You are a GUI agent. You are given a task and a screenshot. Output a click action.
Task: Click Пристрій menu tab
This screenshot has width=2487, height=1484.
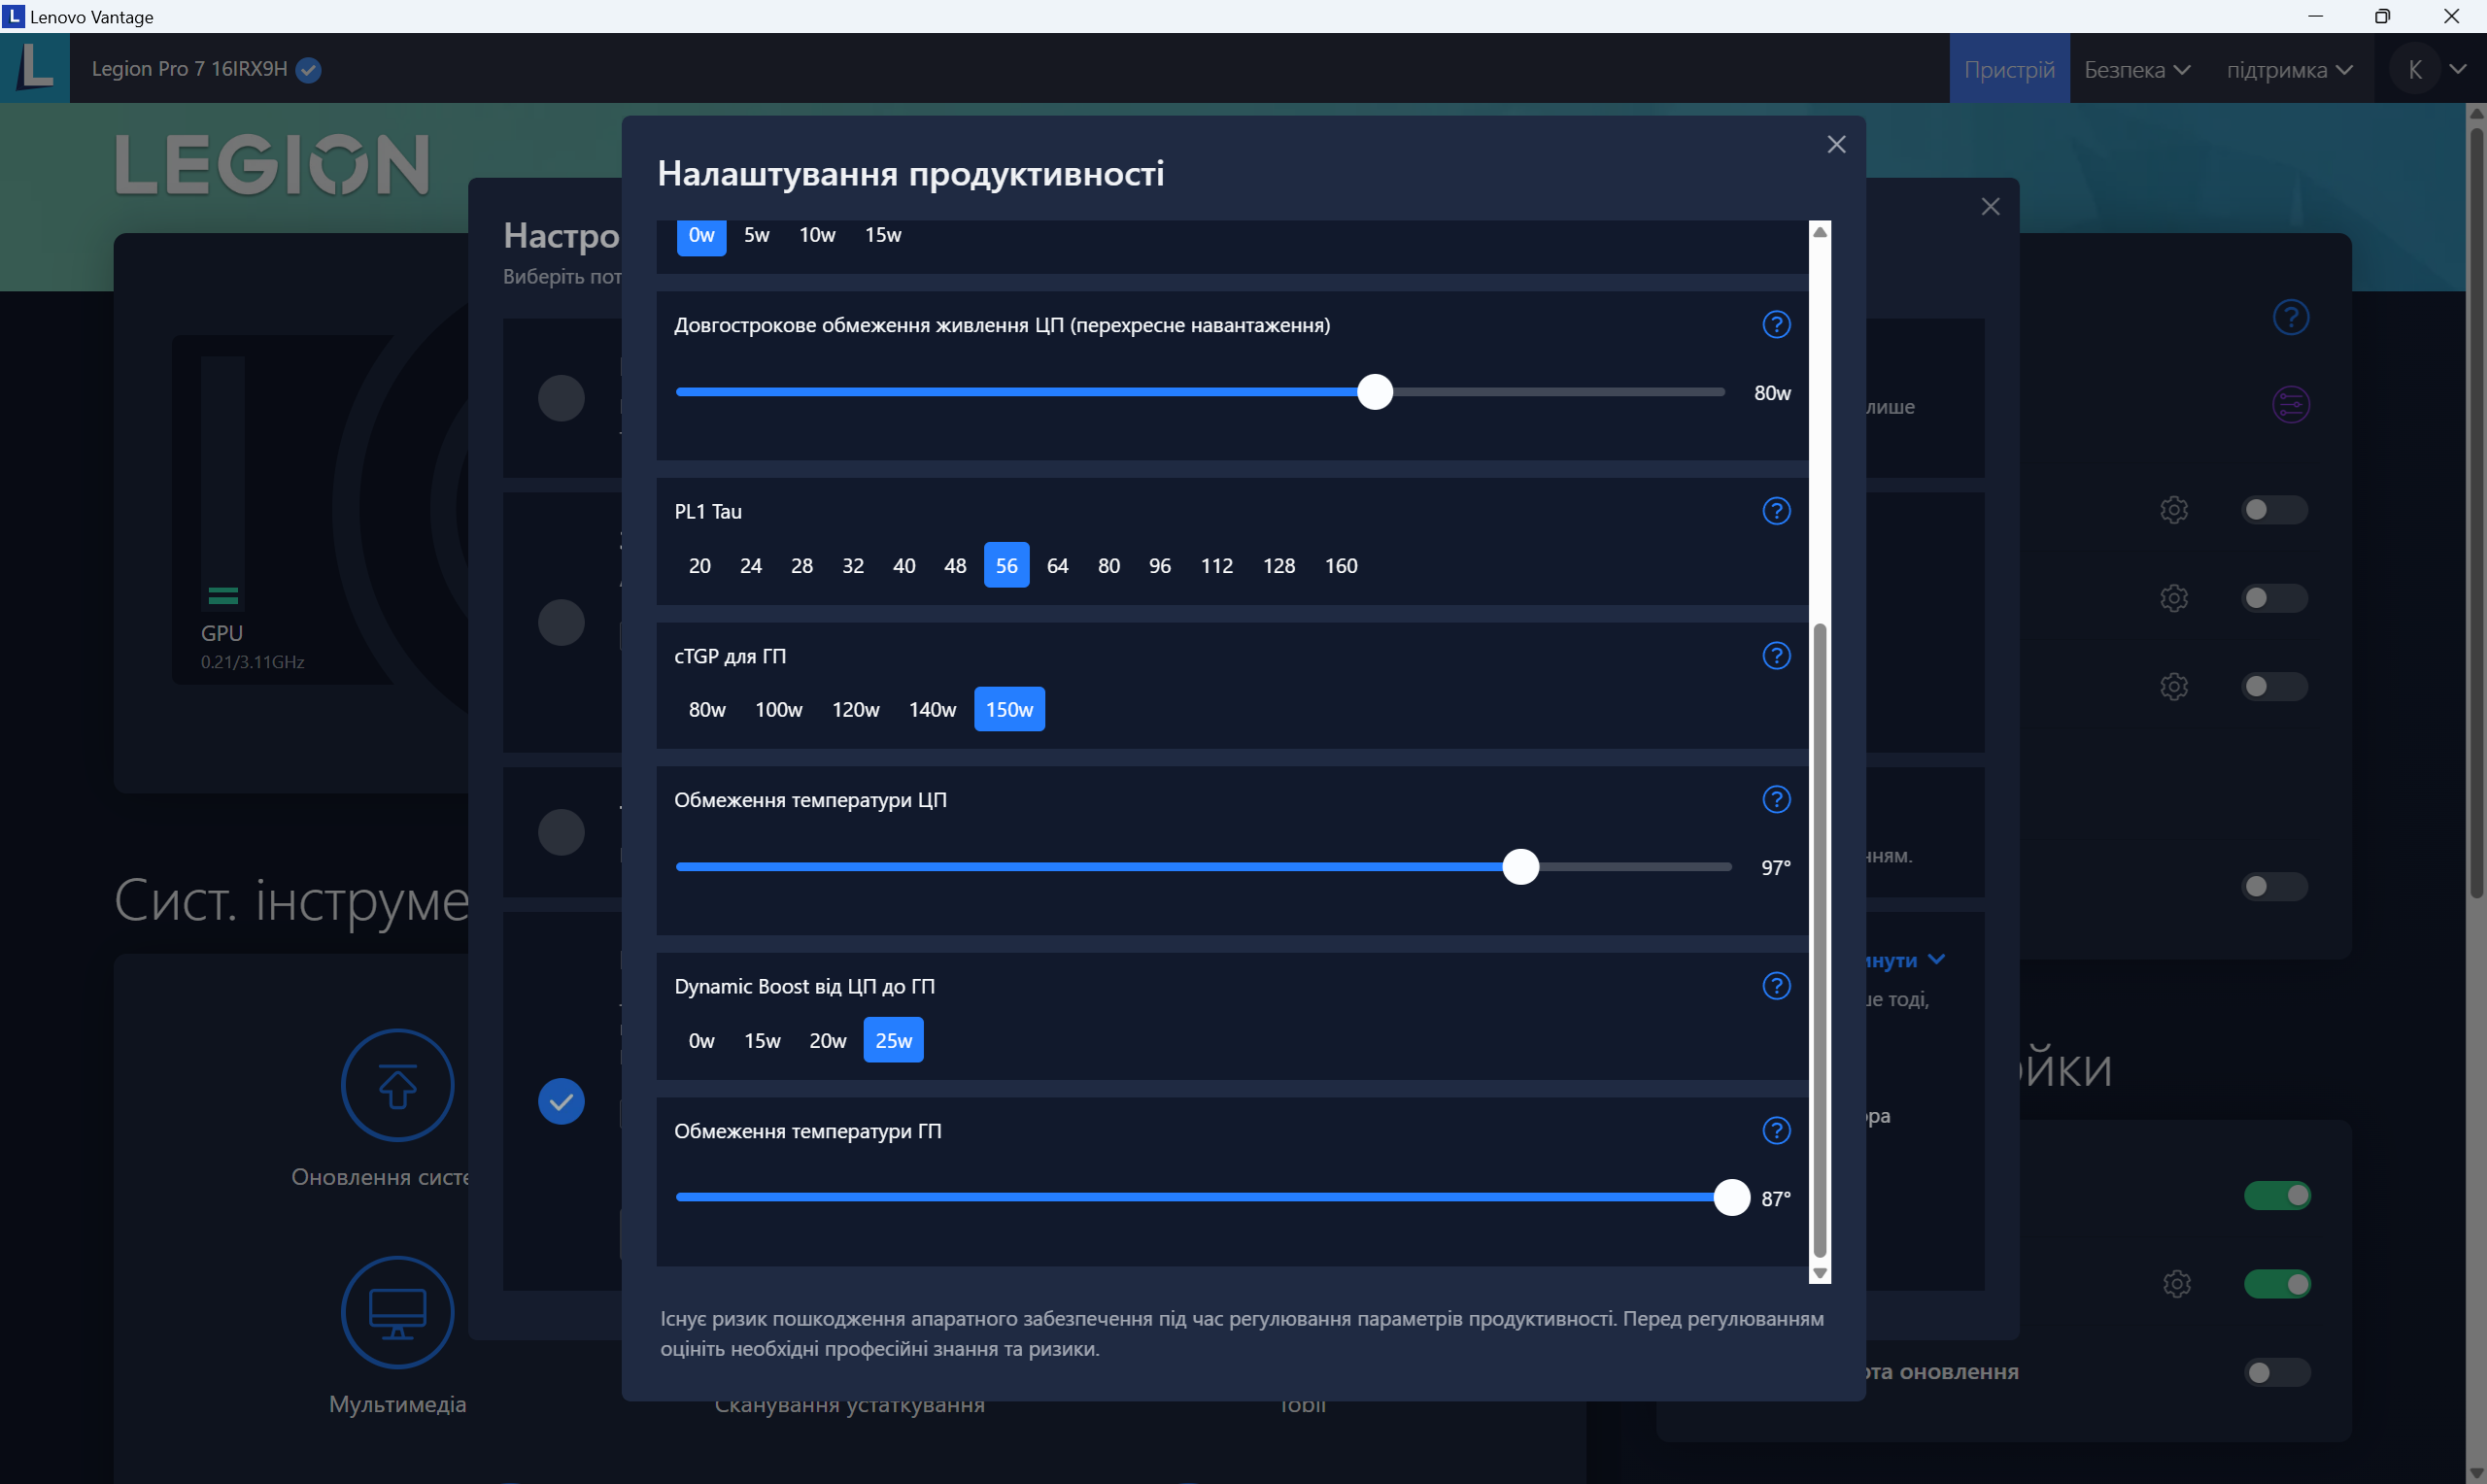tap(2010, 69)
